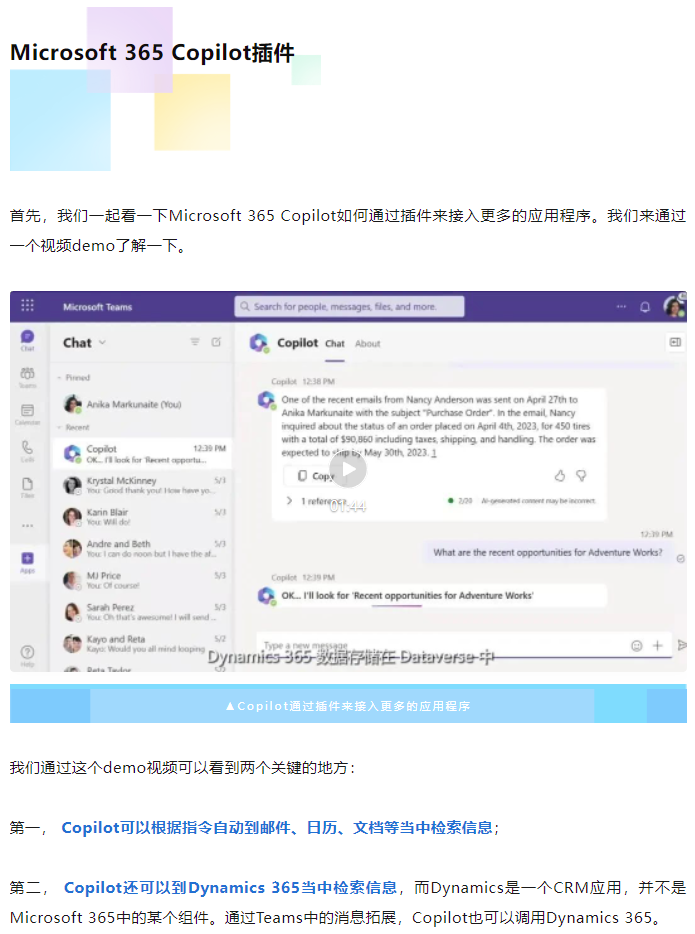695x934 pixels.
Task: Switch to Copilot Chat tab
Action: click(x=335, y=344)
